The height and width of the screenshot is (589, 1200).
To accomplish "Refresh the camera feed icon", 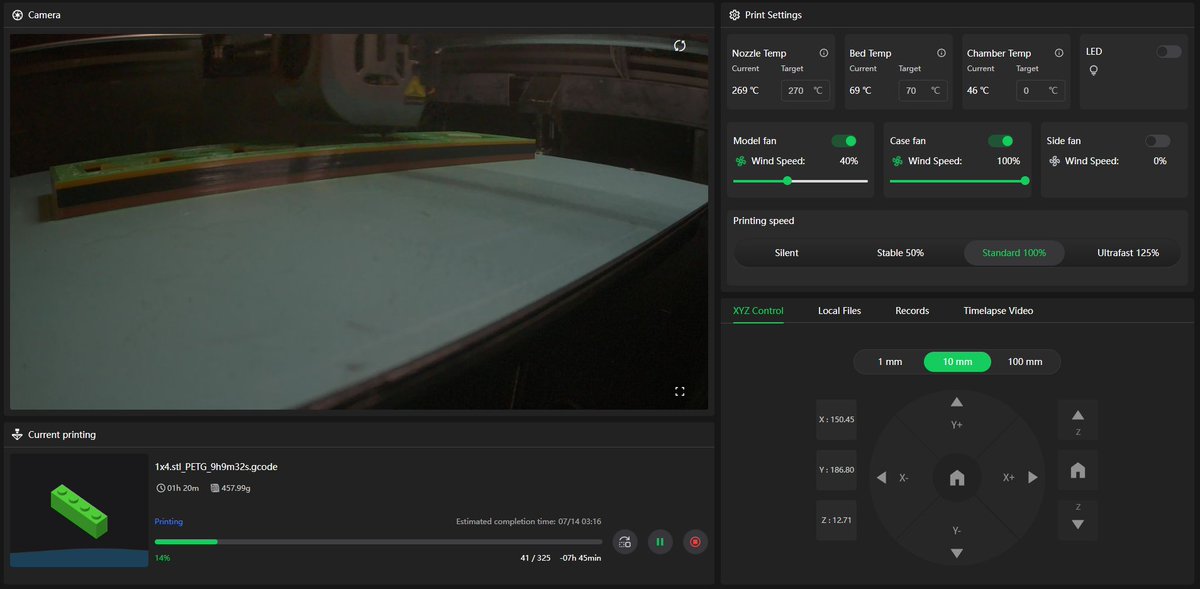I will [x=680, y=46].
